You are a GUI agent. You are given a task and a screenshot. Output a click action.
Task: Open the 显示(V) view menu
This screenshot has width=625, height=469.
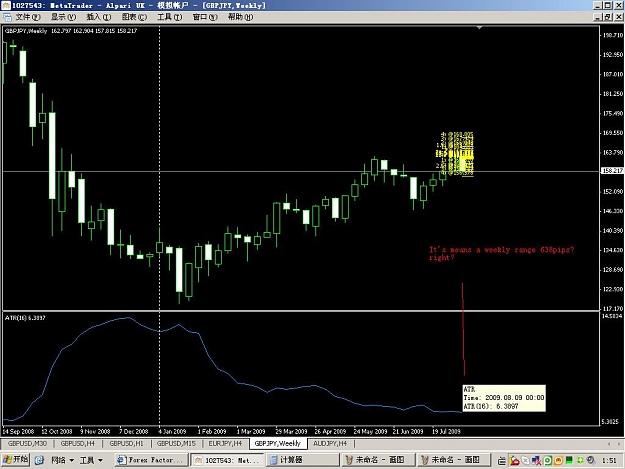coord(63,17)
